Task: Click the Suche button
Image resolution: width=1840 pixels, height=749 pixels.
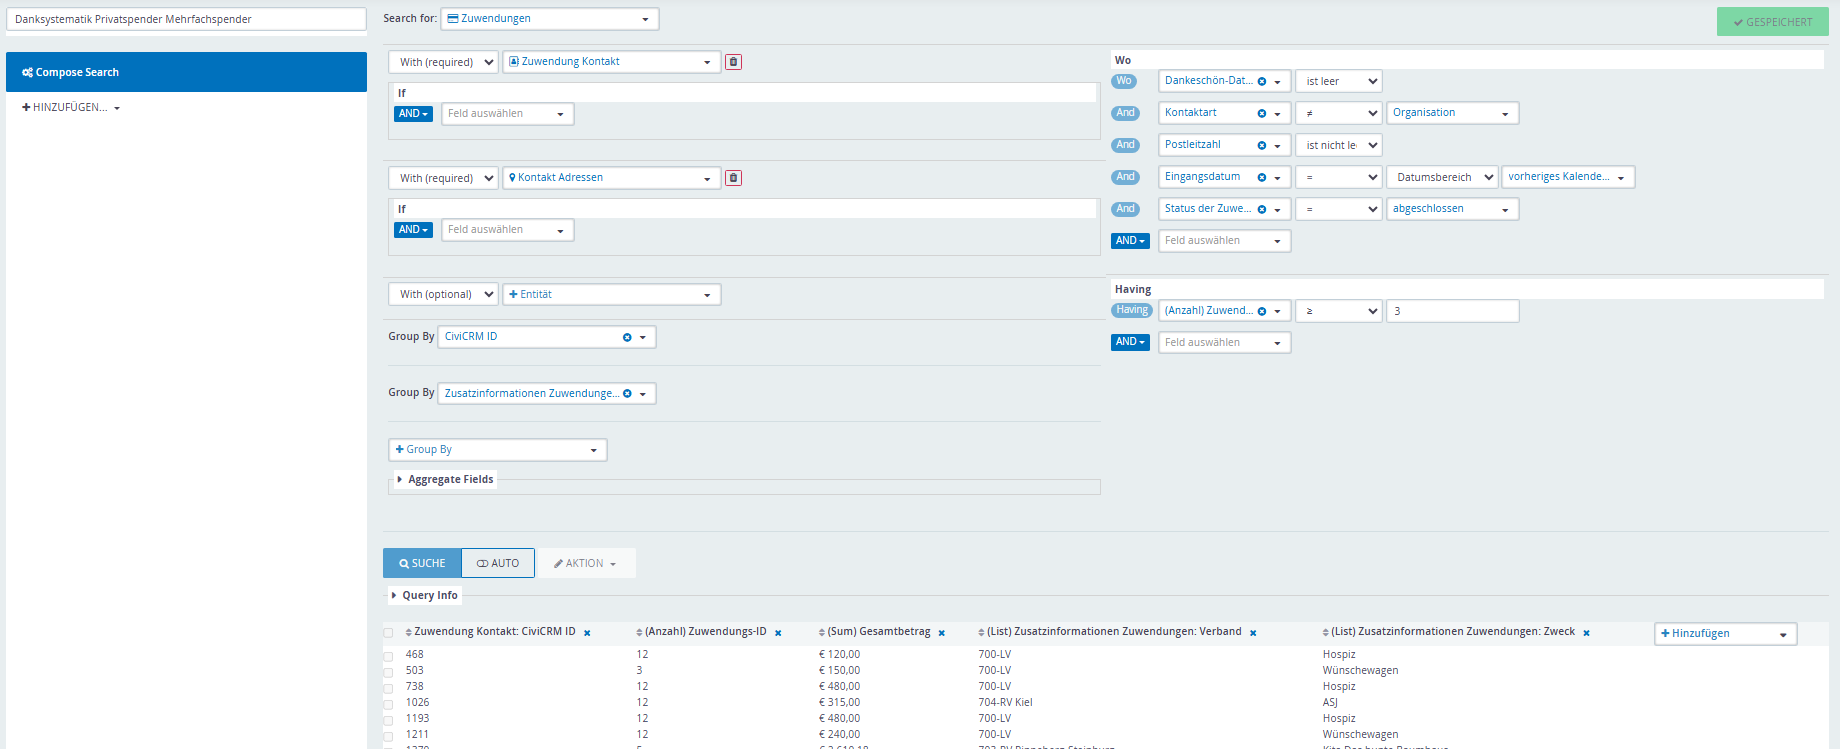Action: (422, 563)
